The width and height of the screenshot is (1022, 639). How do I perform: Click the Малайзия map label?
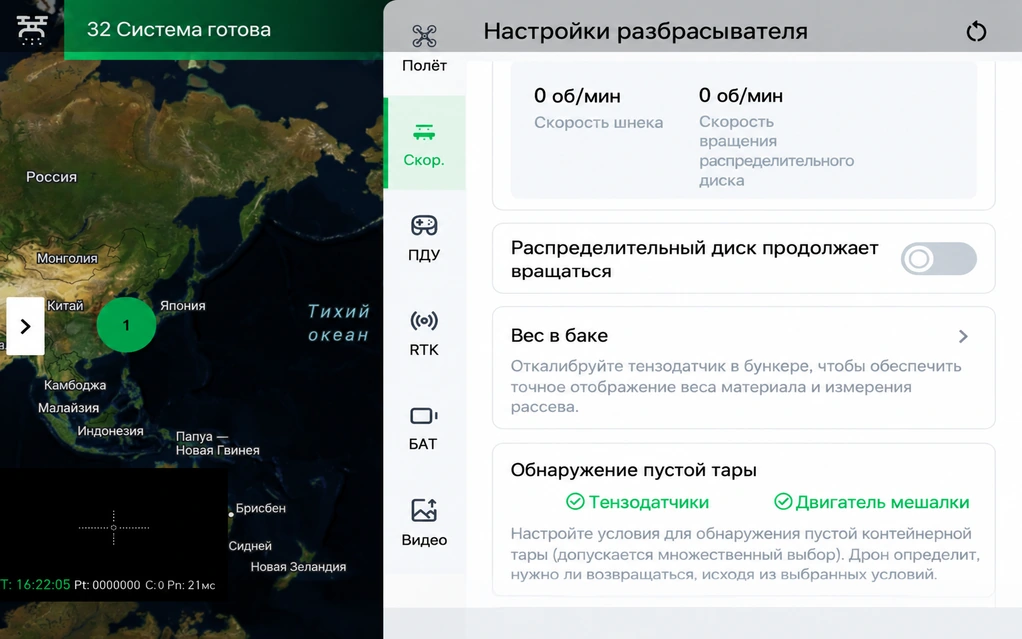pos(68,408)
